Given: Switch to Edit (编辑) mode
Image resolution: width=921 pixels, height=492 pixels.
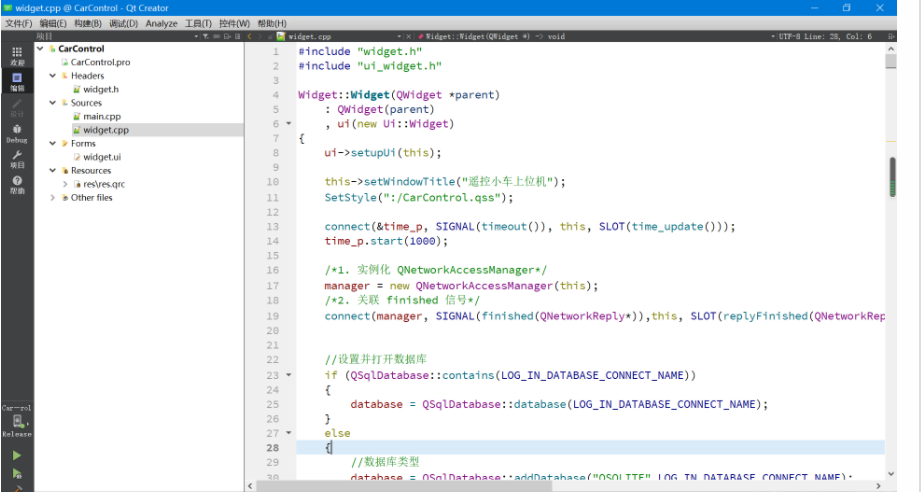Looking at the screenshot, I should [17, 82].
